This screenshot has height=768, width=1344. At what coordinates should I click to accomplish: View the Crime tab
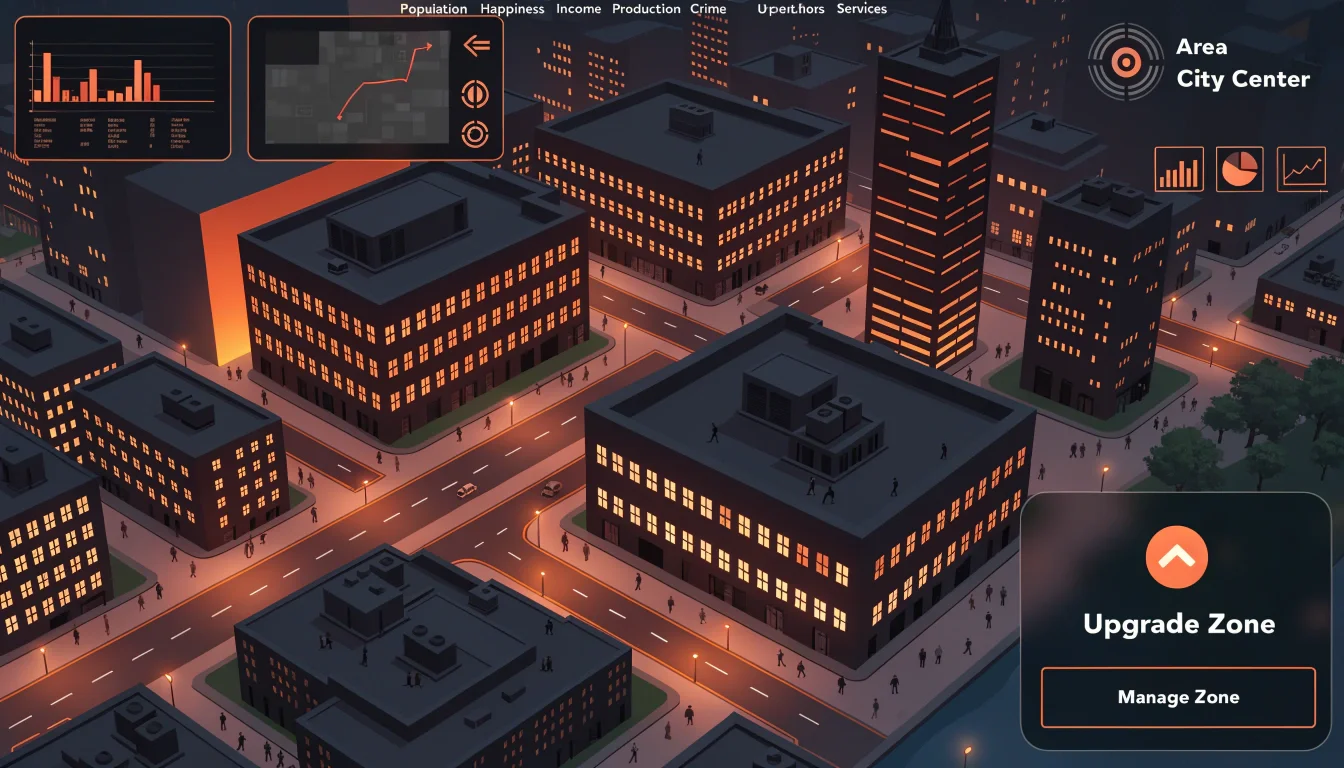(x=708, y=9)
